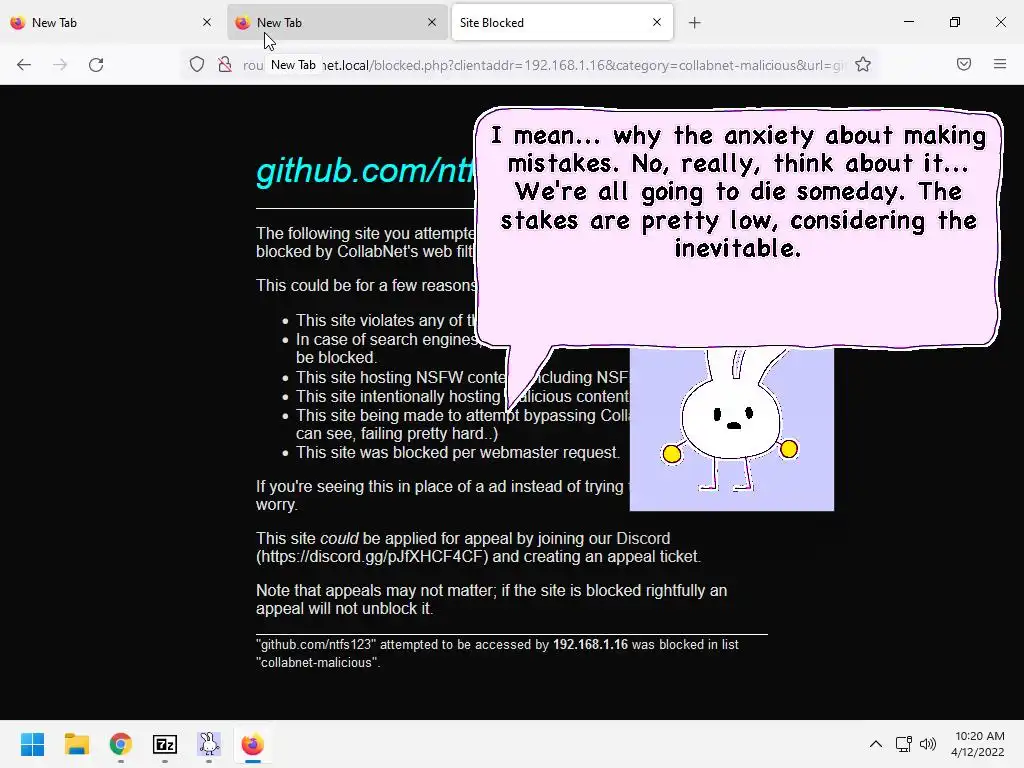Show hidden system tray icons

coord(876,744)
